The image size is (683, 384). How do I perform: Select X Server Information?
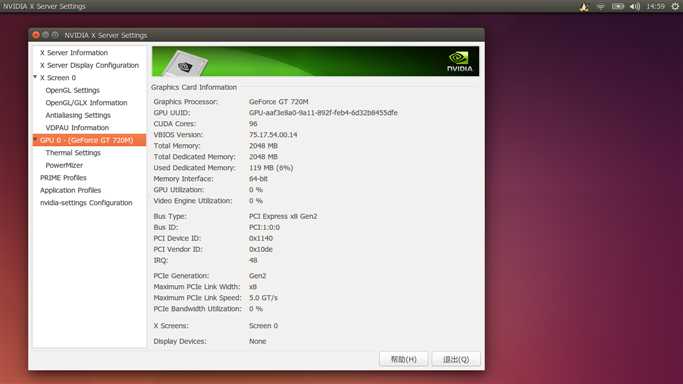pos(74,53)
